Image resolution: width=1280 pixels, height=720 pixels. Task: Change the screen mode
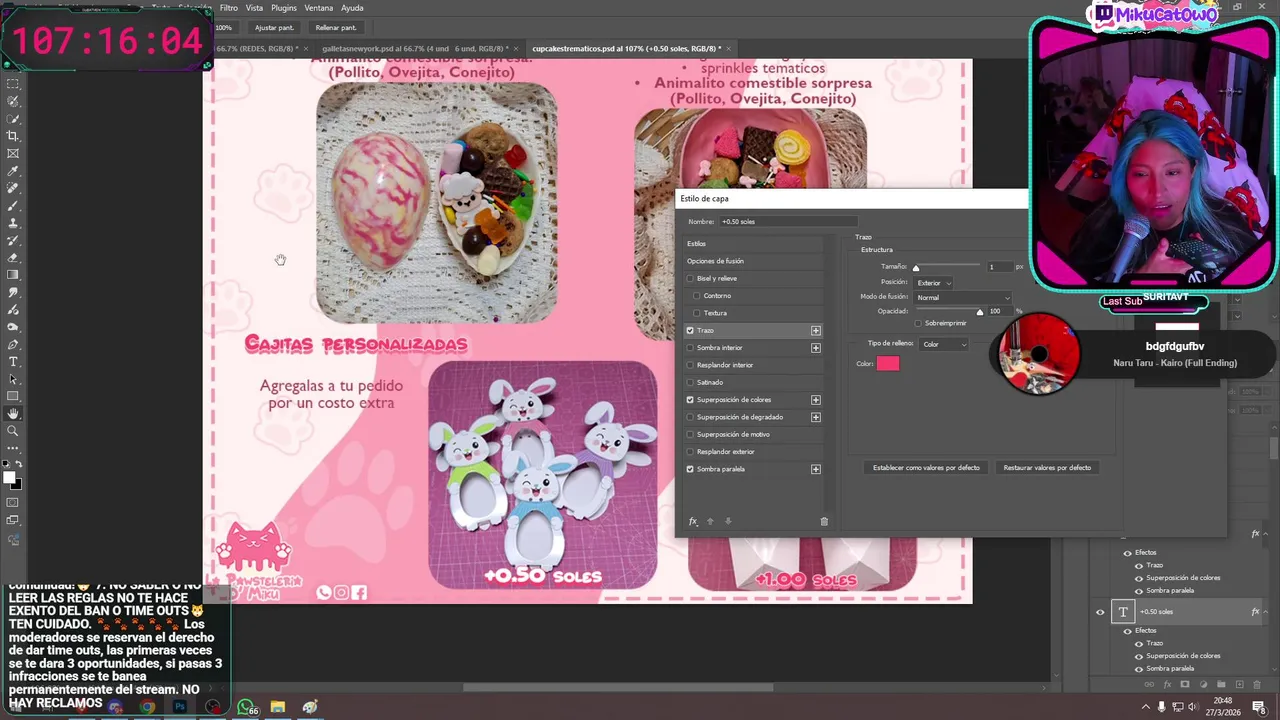(13, 520)
